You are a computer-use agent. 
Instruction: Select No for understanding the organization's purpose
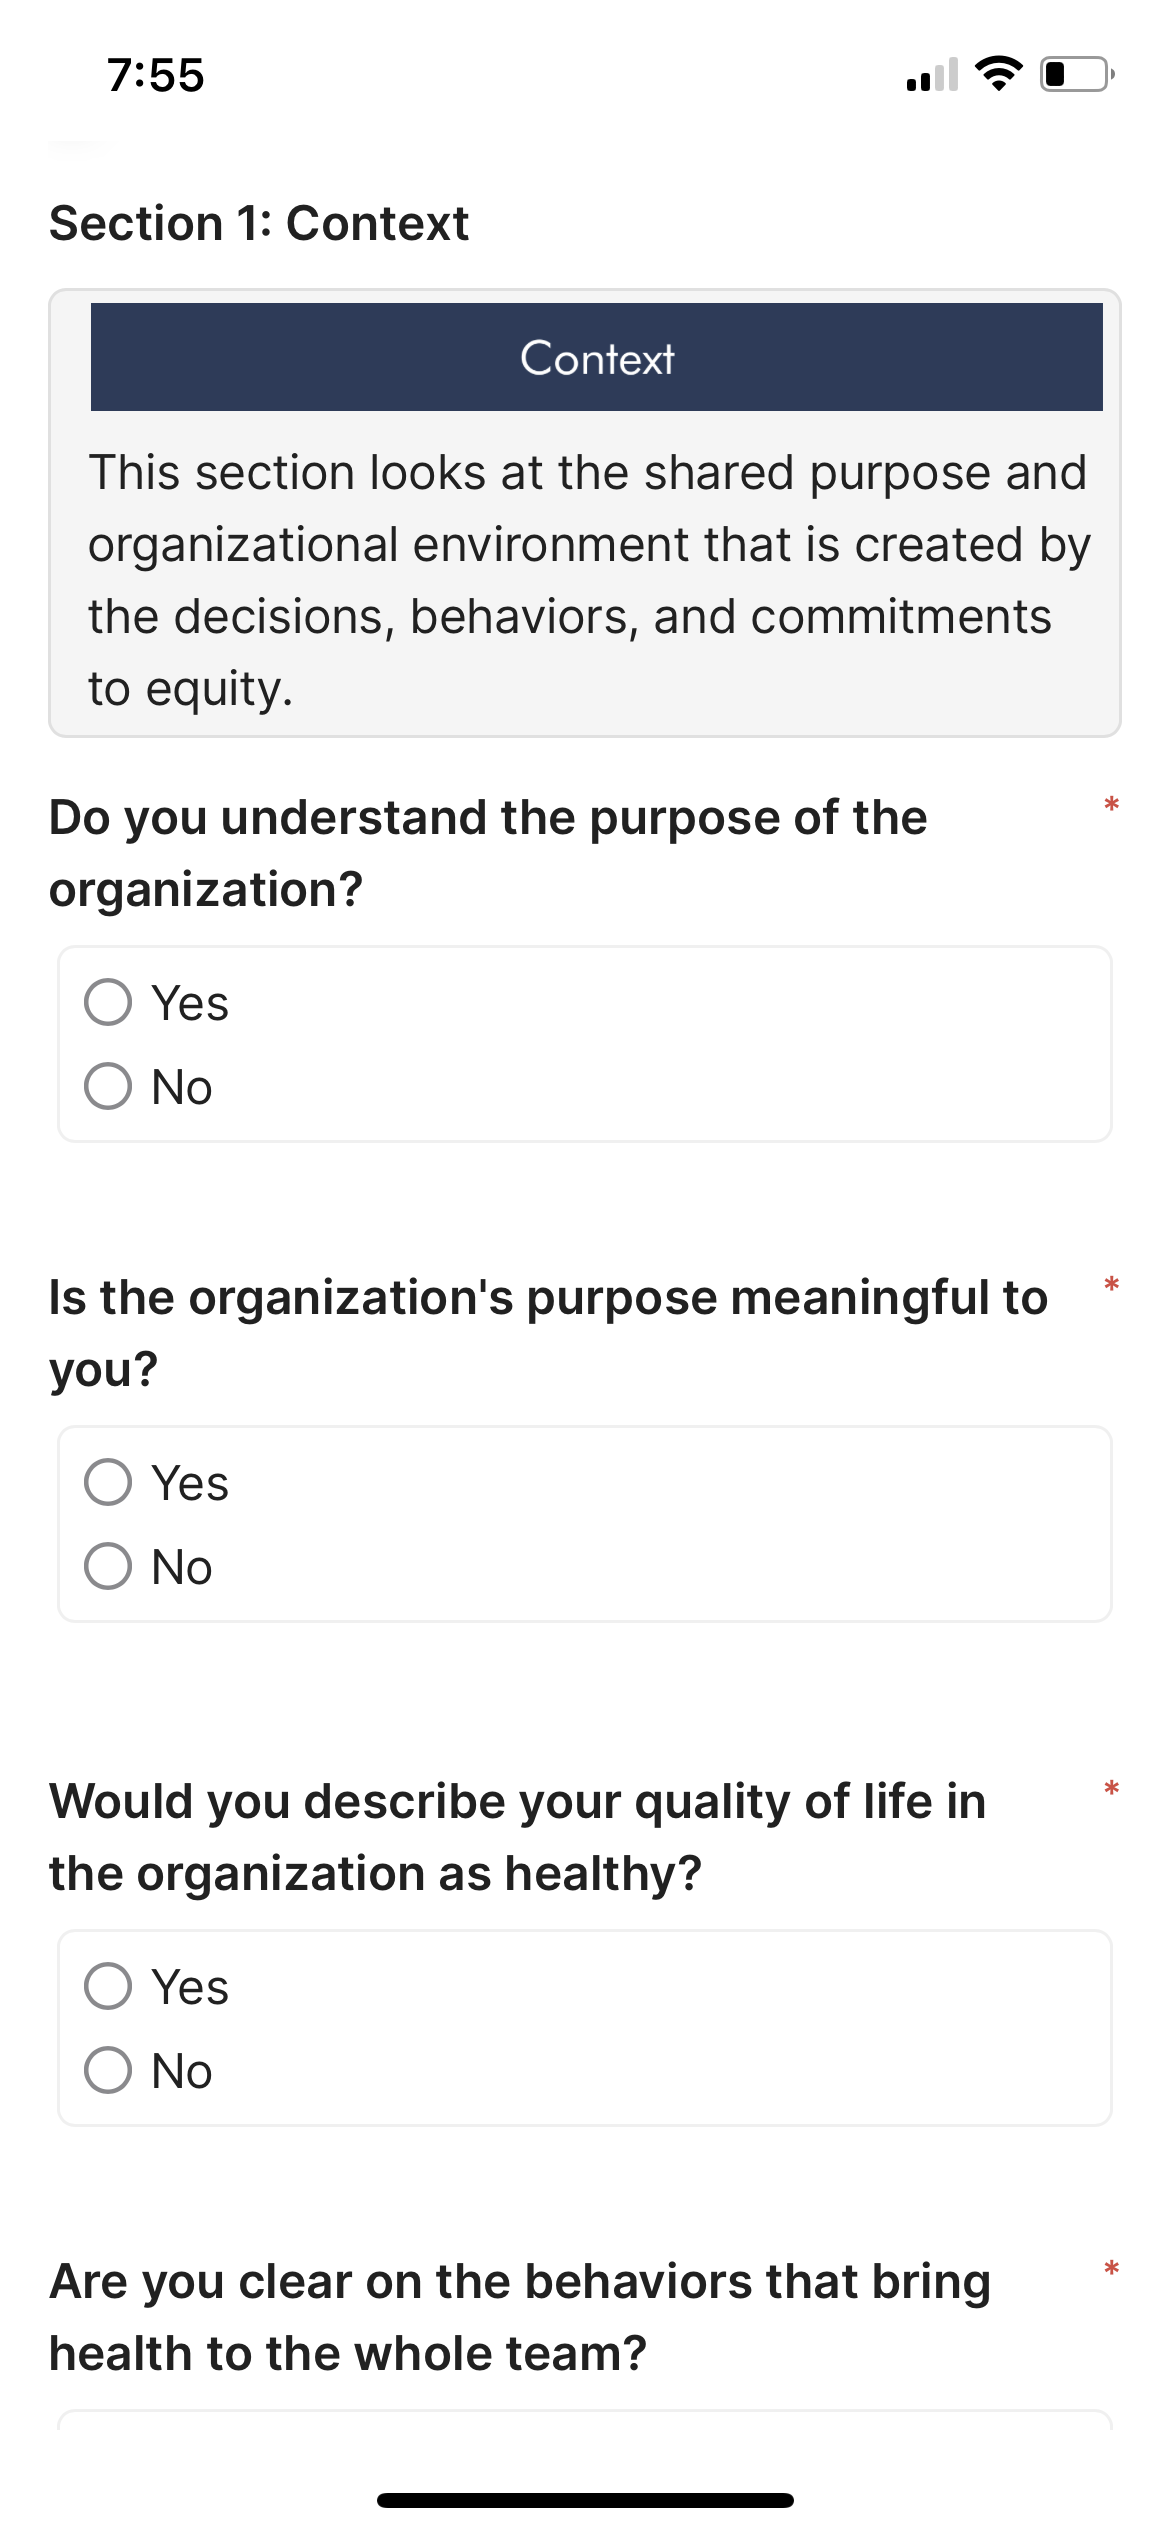pos(108,1086)
